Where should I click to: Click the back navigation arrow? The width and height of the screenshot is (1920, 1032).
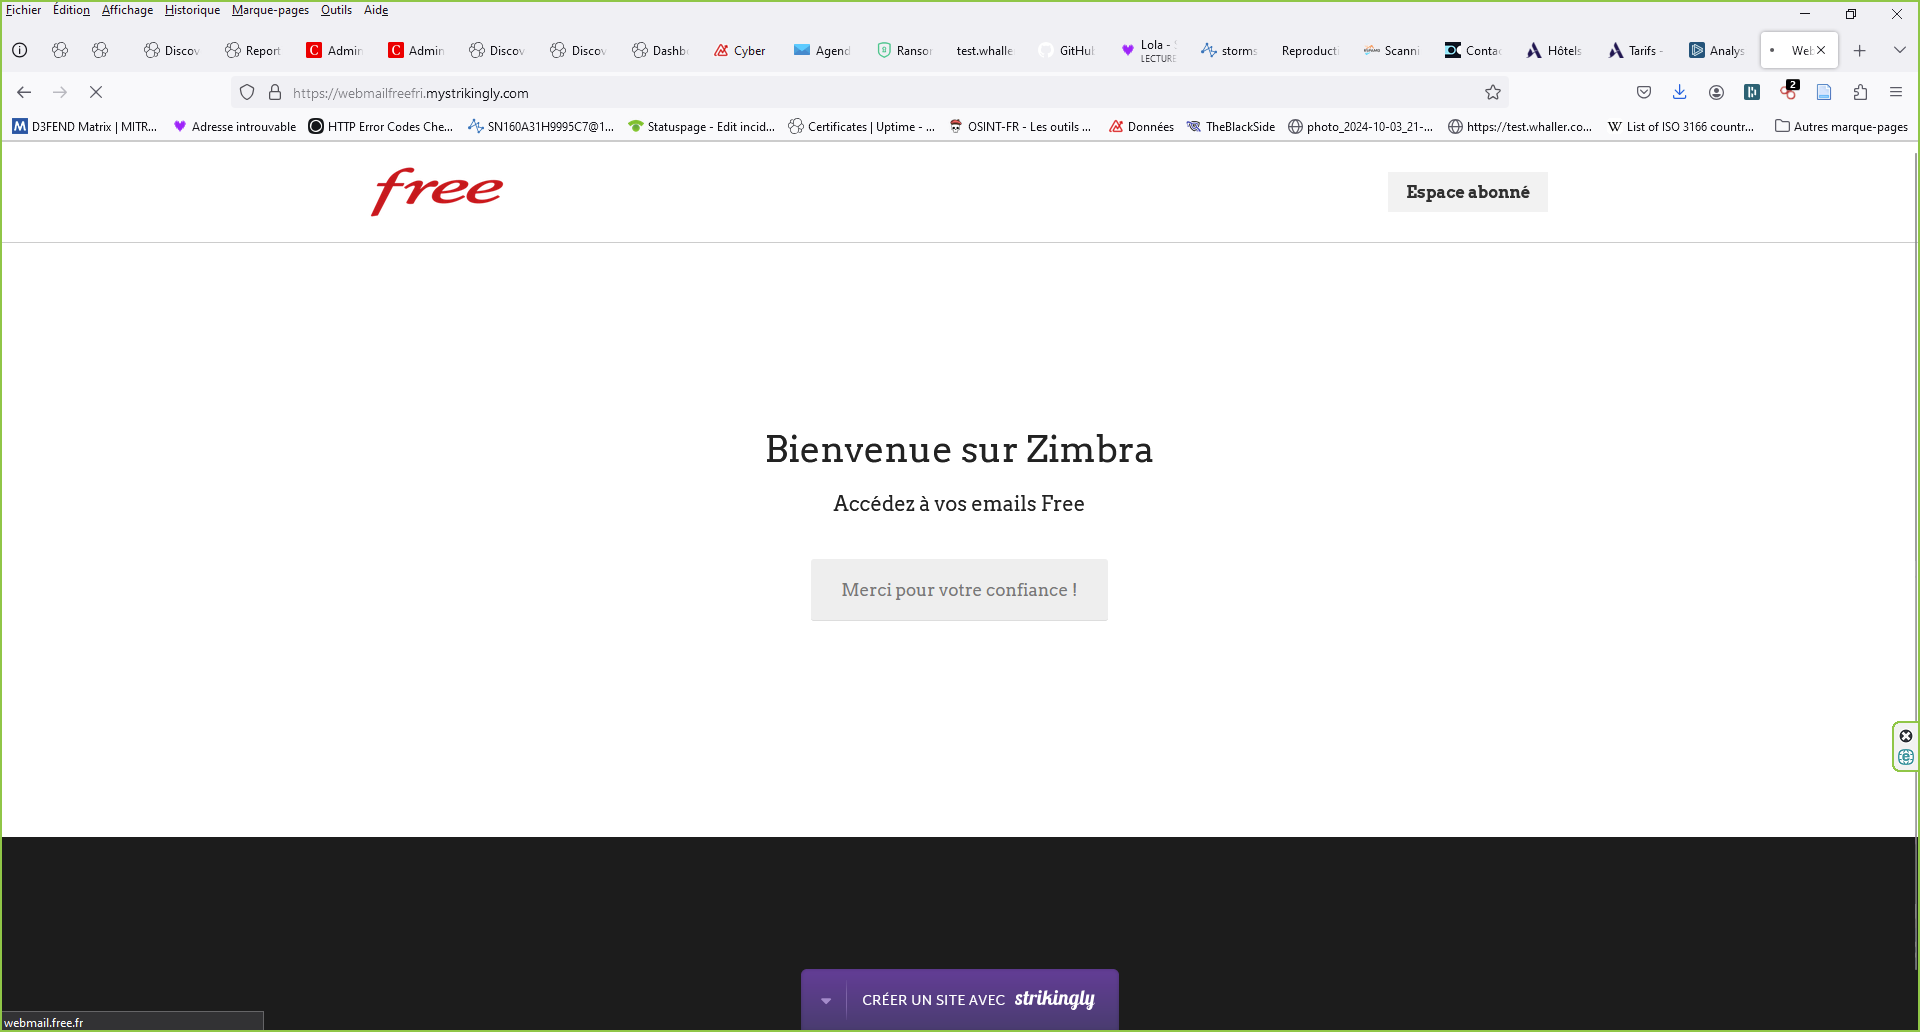pyautogui.click(x=24, y=92)
